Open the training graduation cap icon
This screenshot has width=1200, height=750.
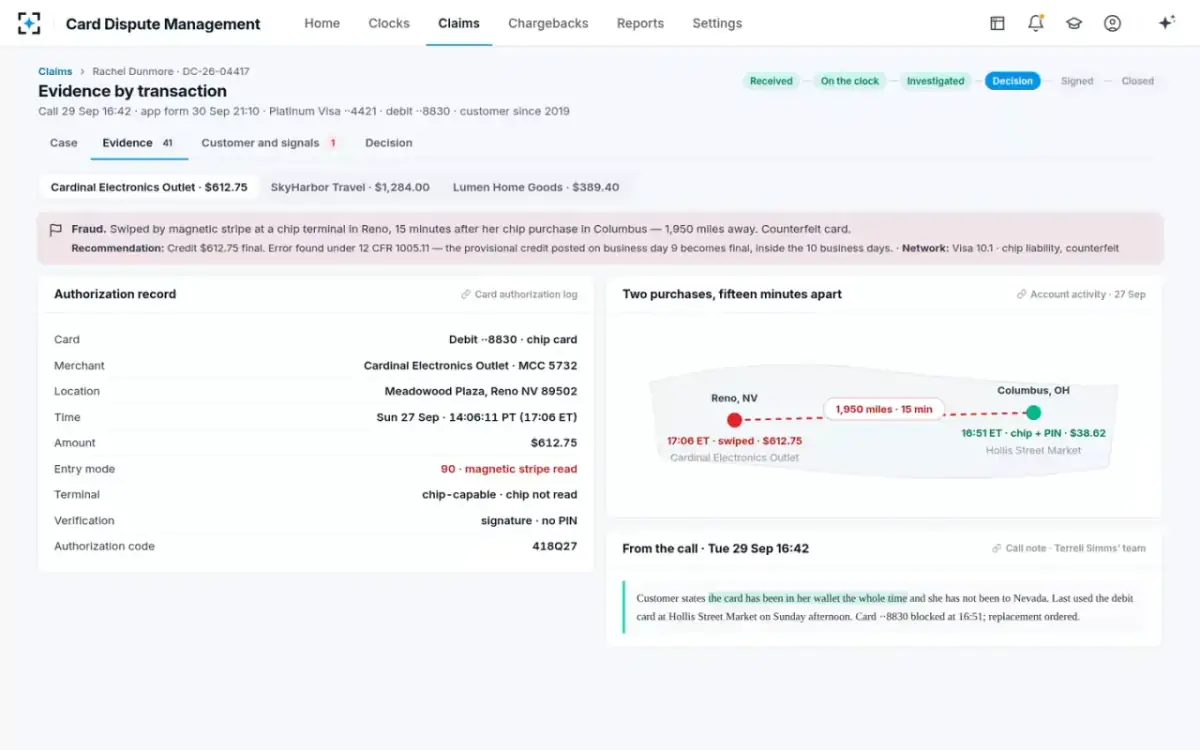pyautogui.click(x=1074, y=23)
